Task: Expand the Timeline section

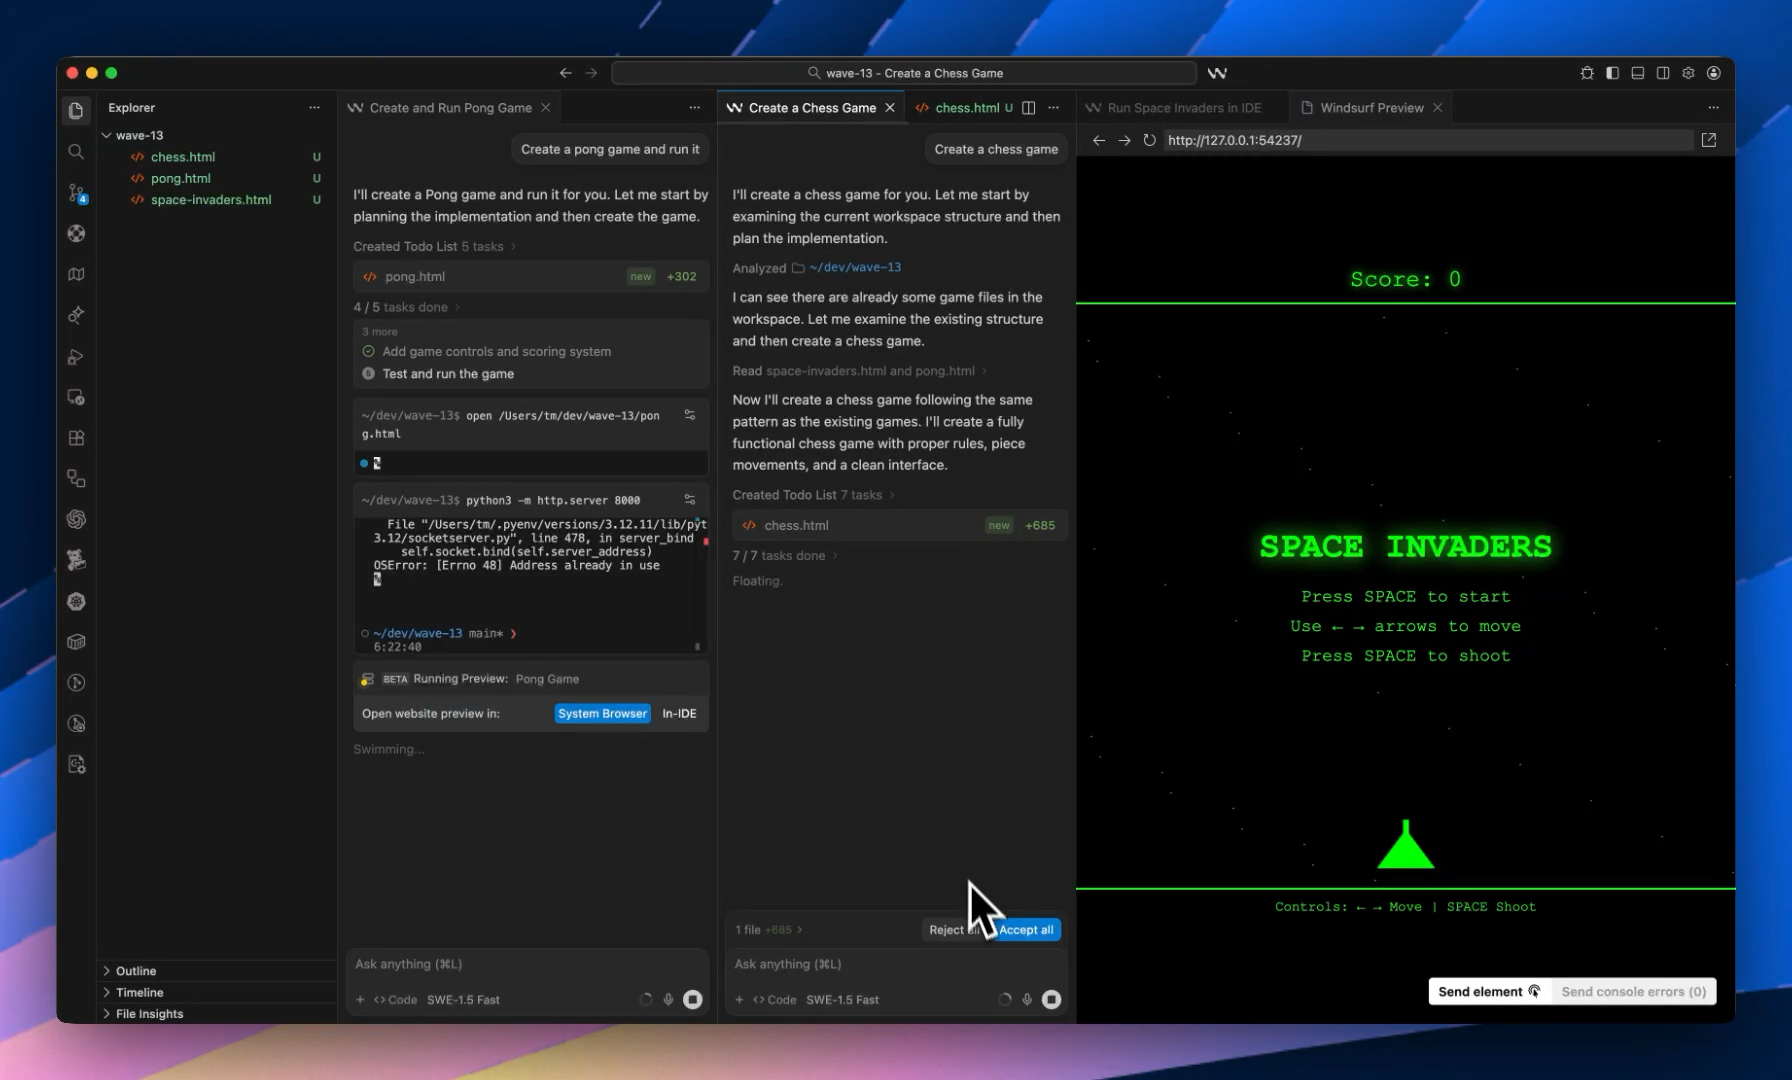Action: point(139,992)
